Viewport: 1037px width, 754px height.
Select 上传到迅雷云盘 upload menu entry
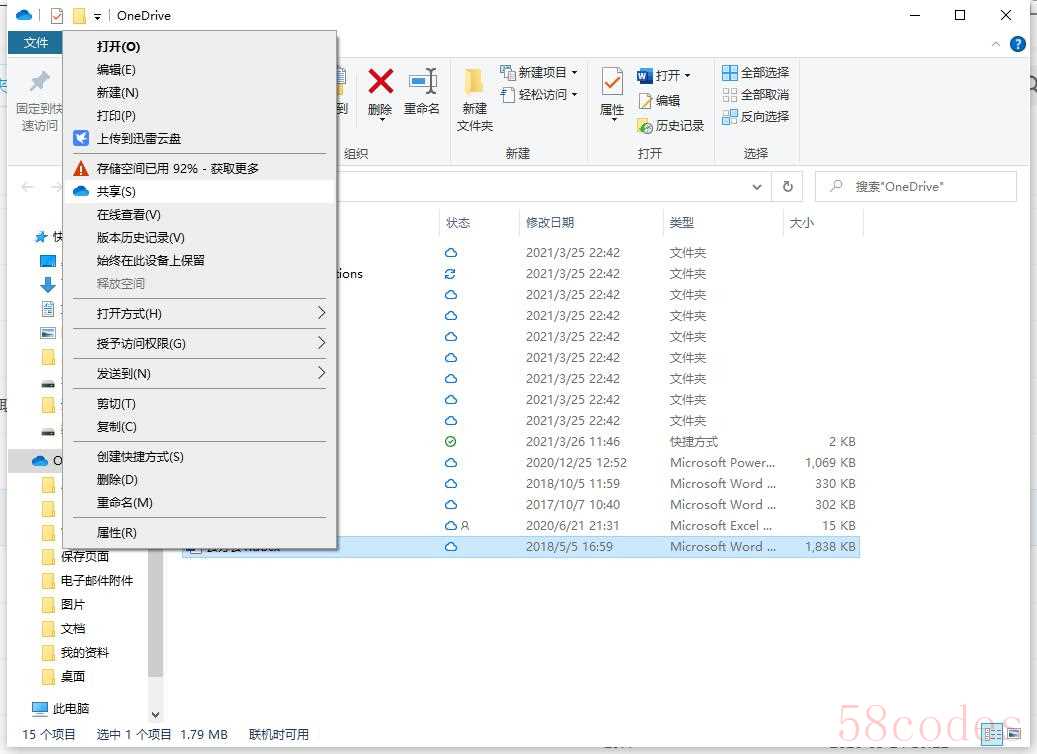click(x=138, y=139)
